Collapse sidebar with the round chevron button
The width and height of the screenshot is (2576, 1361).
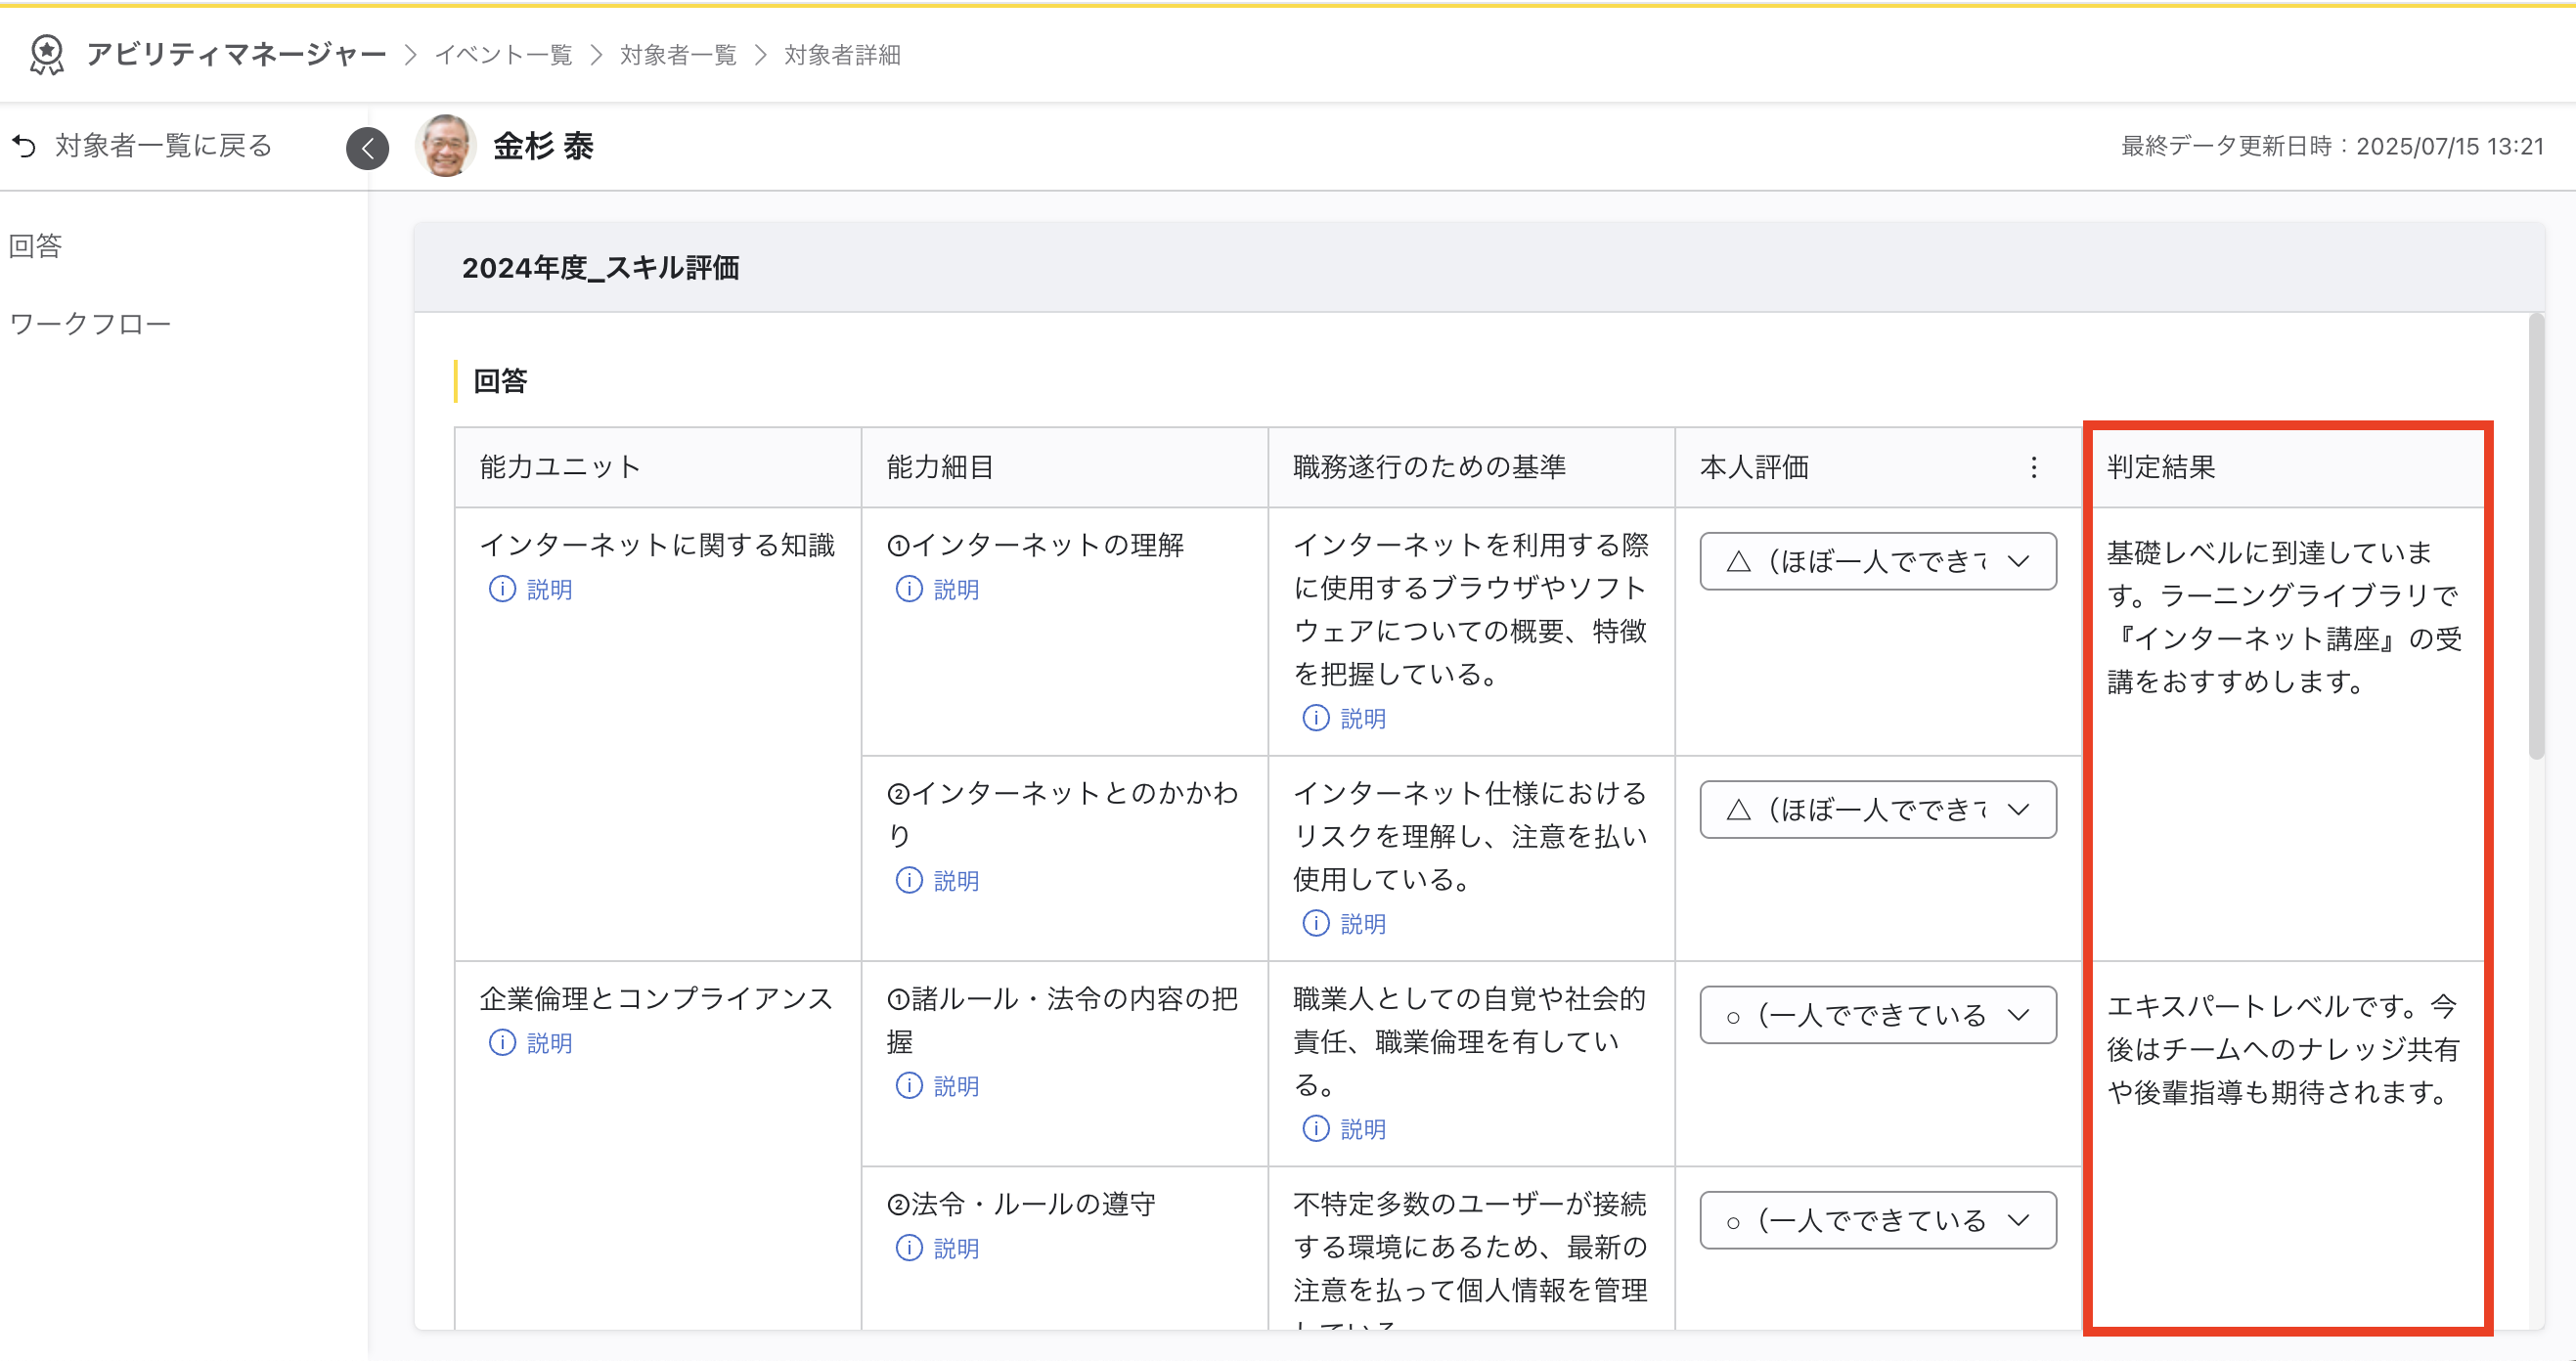coord(367,149)
